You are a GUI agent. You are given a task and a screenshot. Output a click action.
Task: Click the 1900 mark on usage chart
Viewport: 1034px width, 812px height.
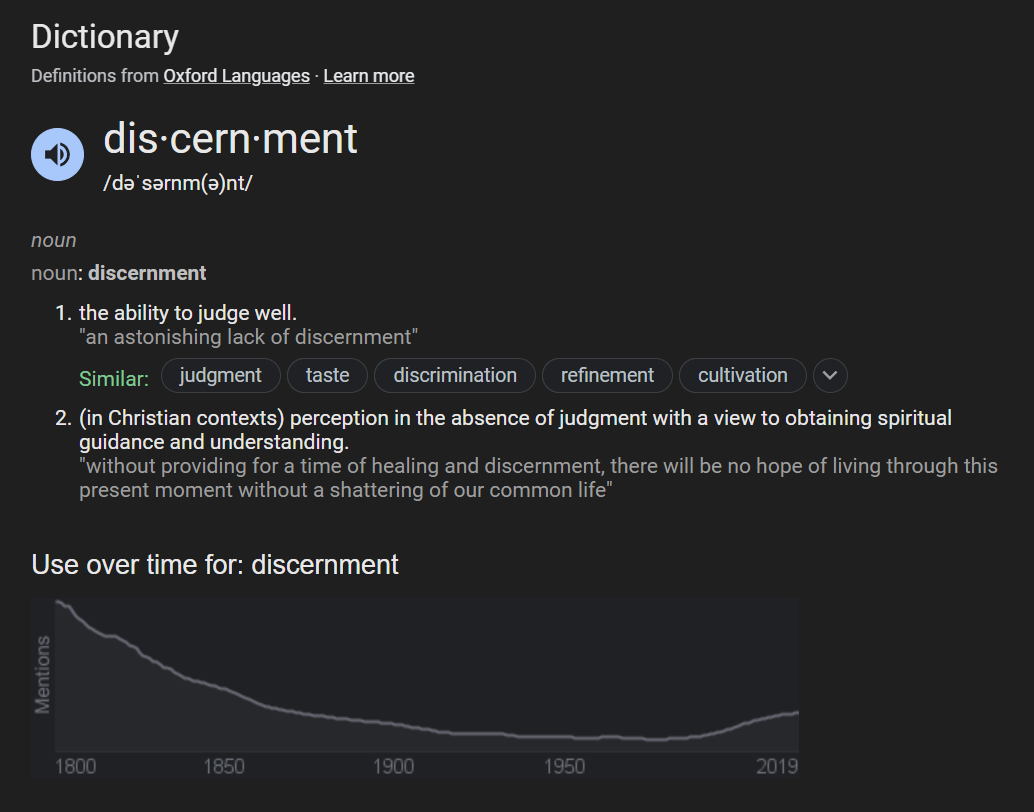(394, 767)
